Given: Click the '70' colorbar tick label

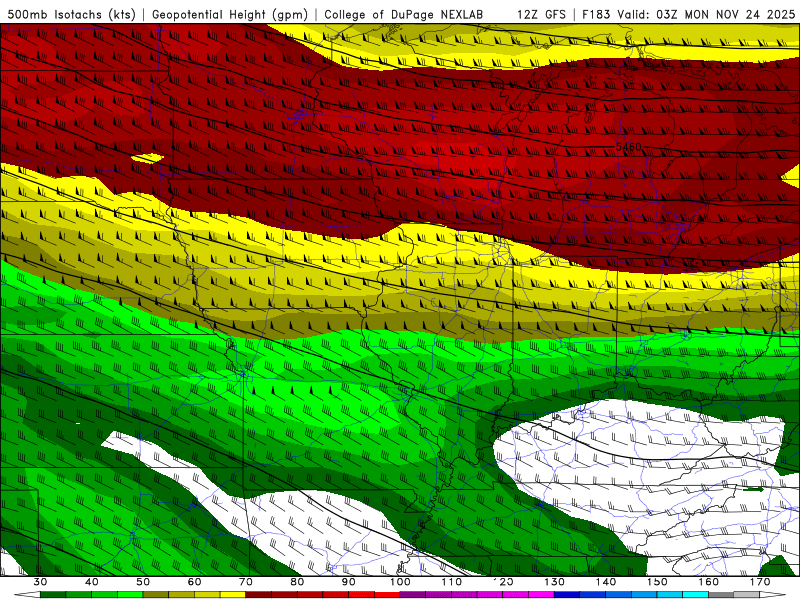Looking at the screenshot, I should pos(246,582).
